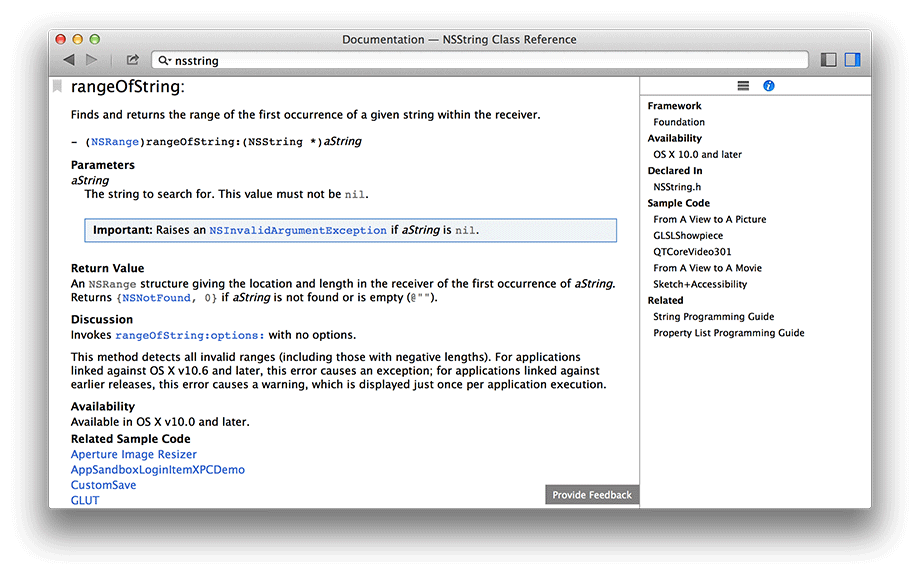Viewport: 920px width, 576px height.
Task: Zoom the Documentation window with green button
Action: point(94,39)
